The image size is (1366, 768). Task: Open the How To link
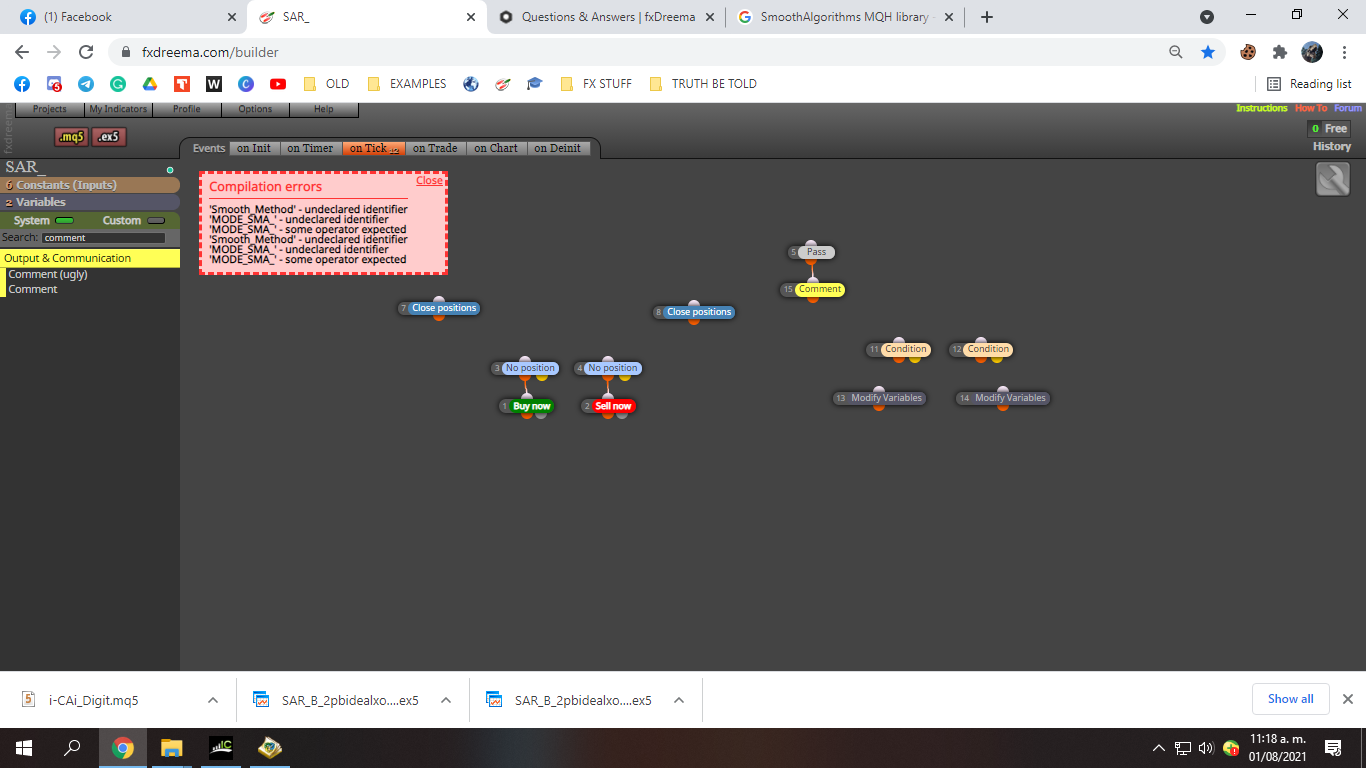pyautogui.click(x=1311, y=108)
